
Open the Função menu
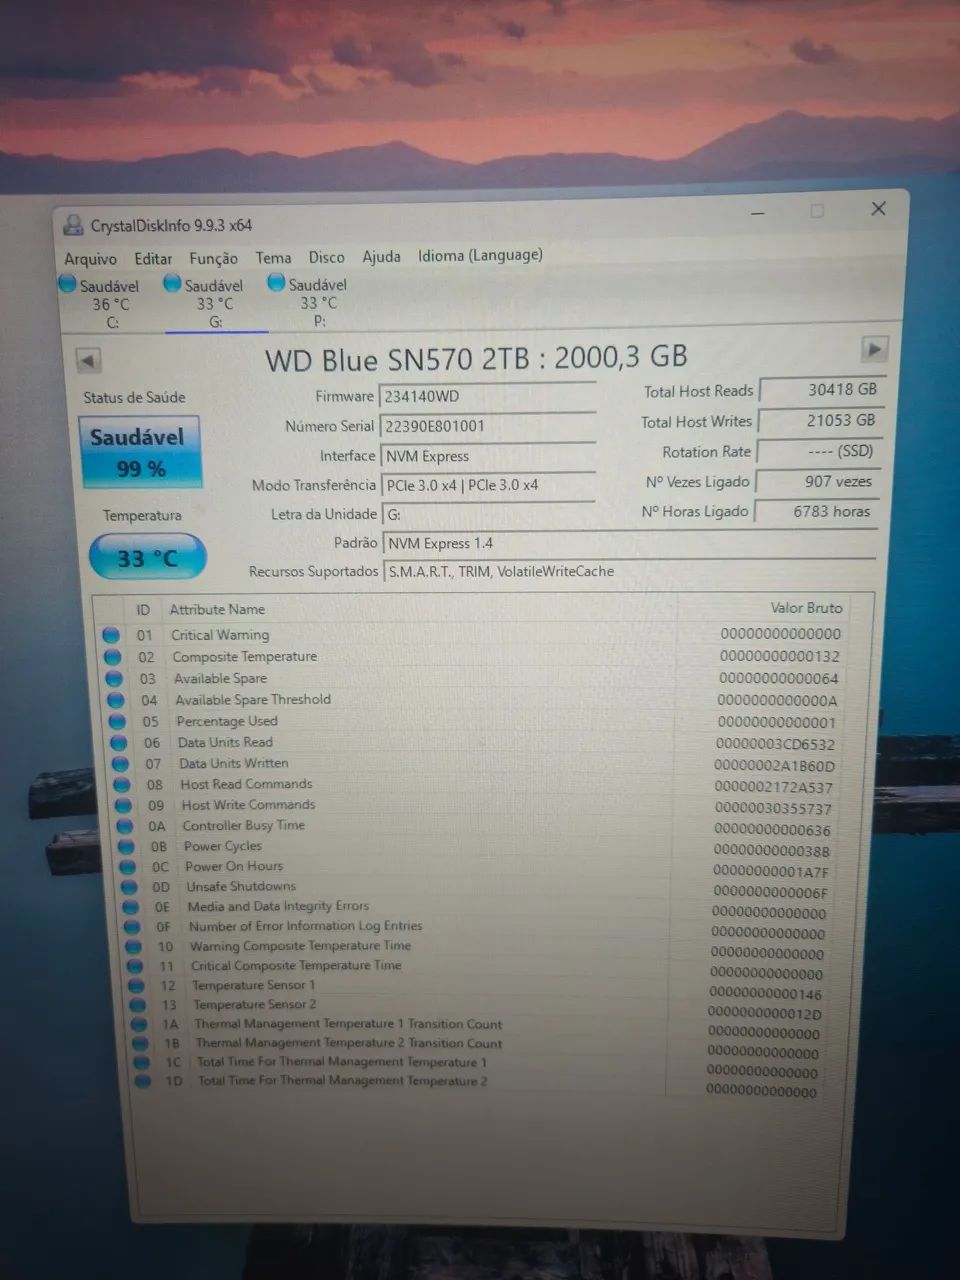[213, 258]
